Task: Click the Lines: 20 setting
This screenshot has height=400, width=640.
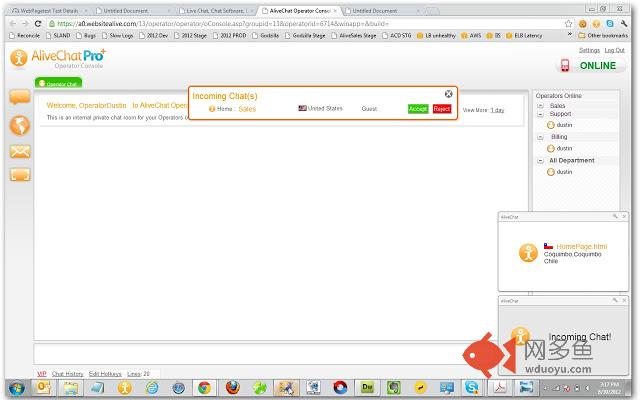Action: point(138,373)
